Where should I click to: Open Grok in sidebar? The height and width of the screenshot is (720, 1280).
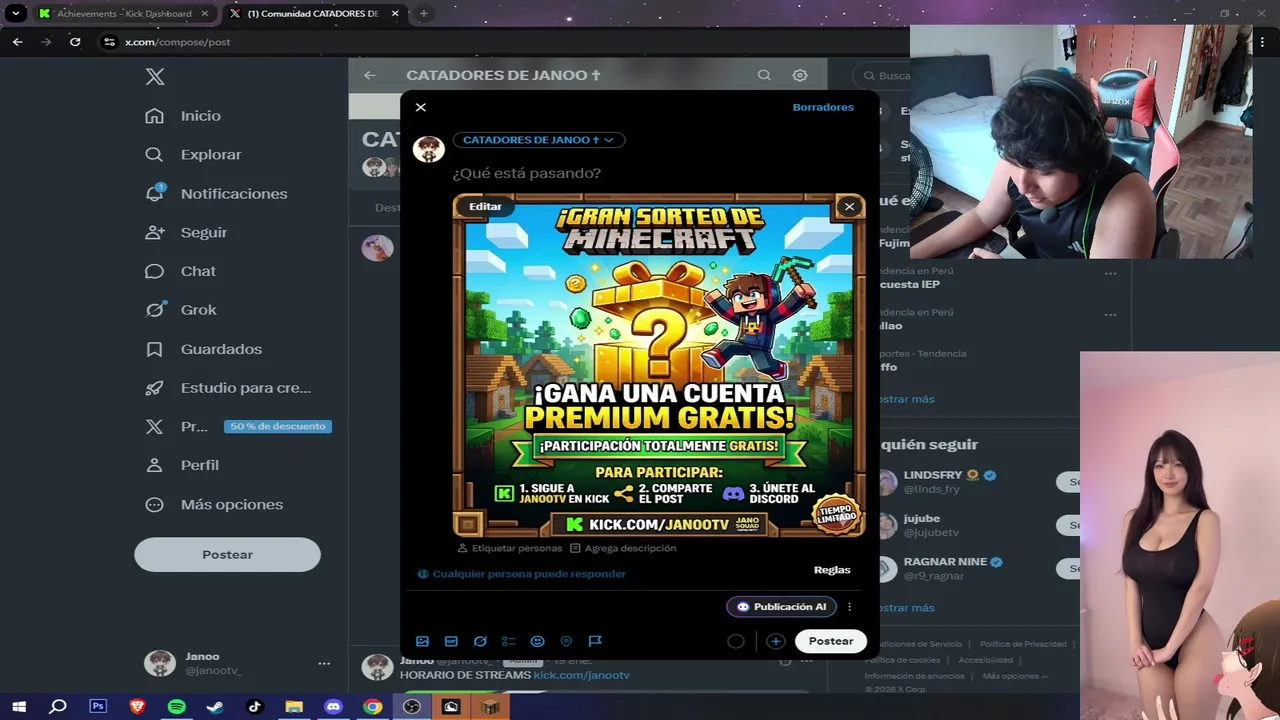coord(181,310)
